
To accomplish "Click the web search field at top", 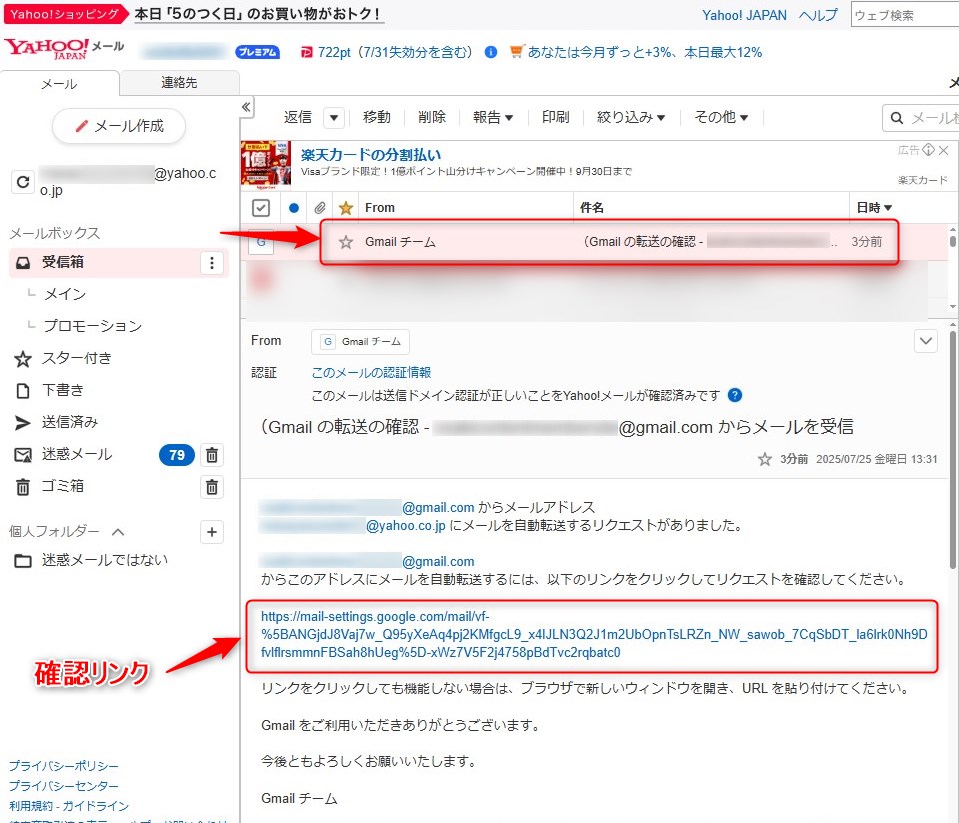I will [905, 15].
